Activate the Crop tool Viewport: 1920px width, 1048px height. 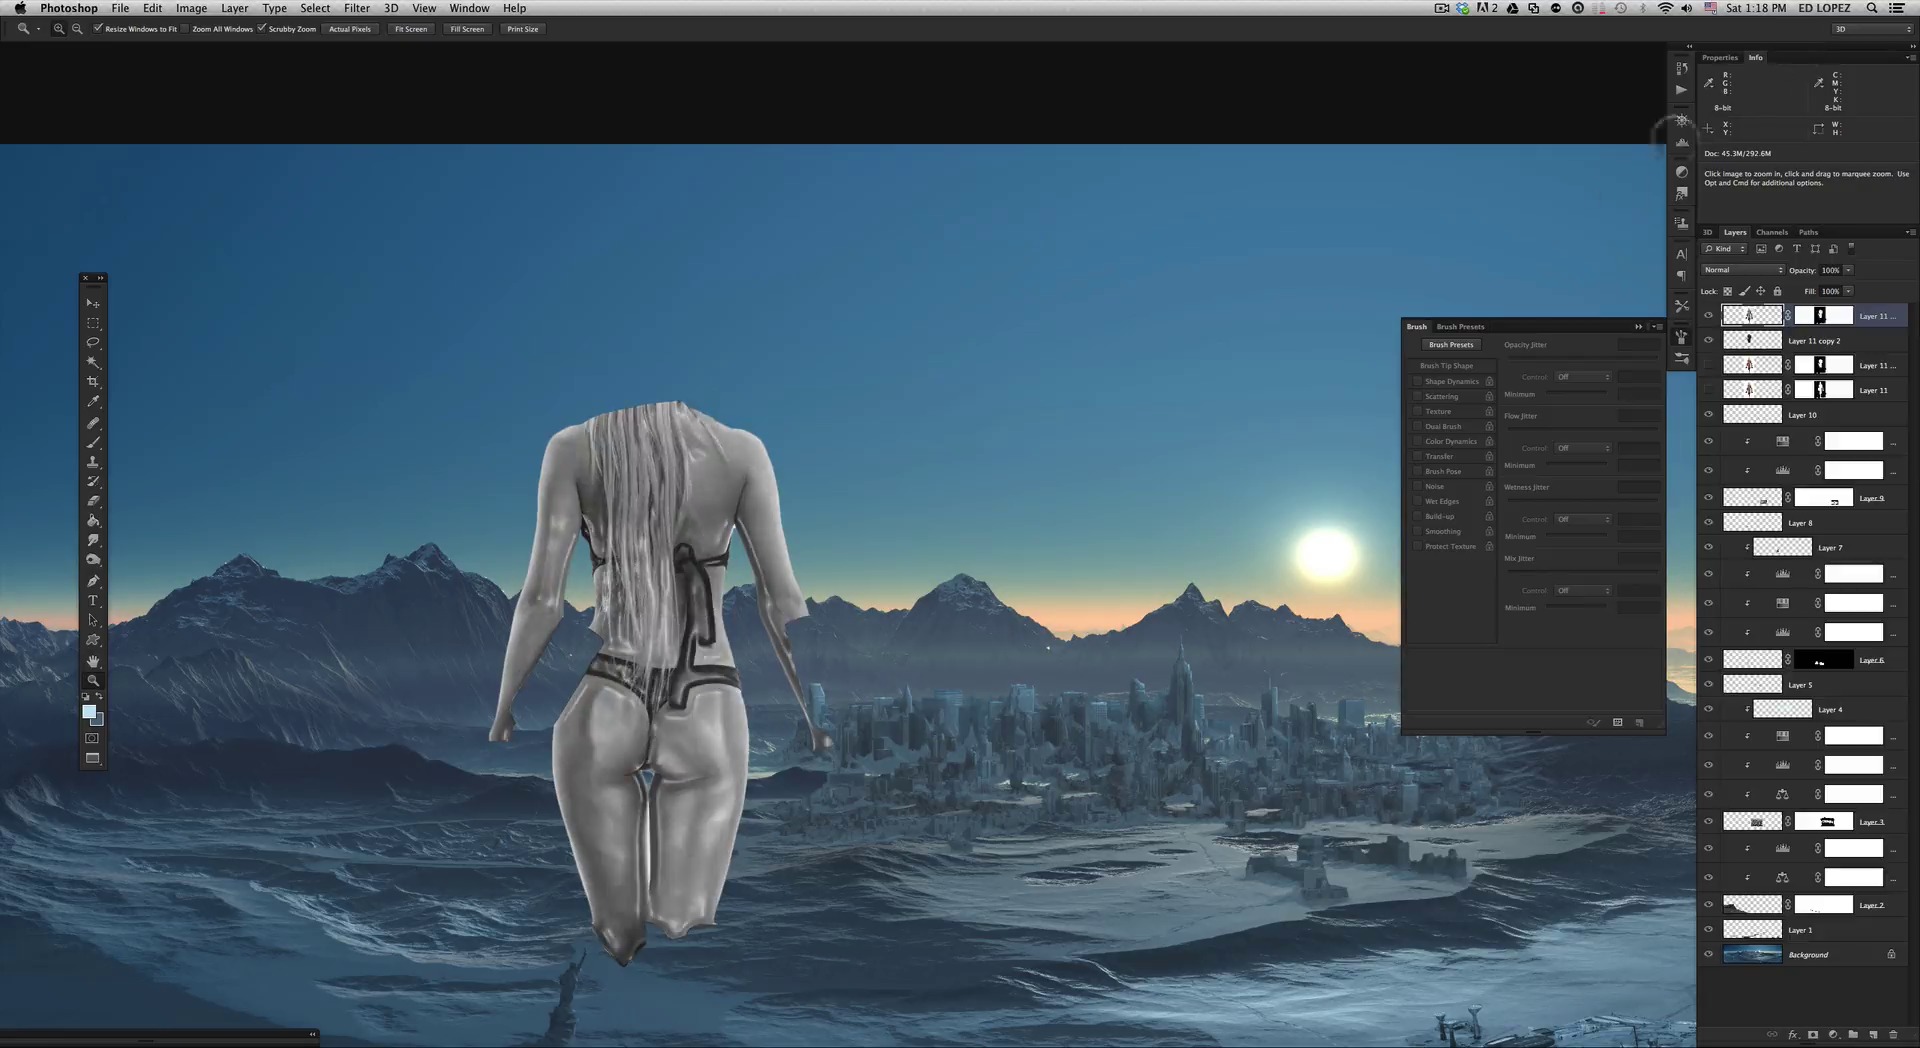[x=93, y=382]
